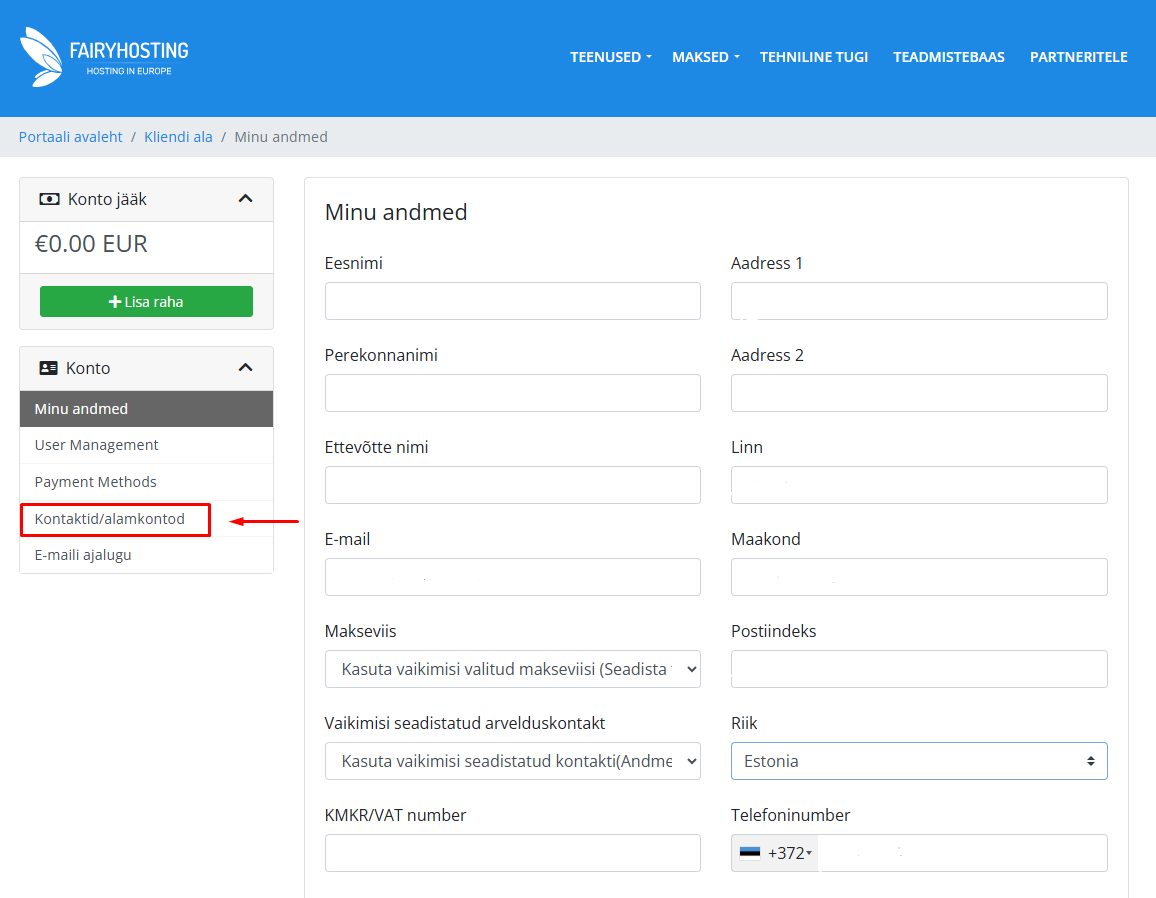Open the Riik country dropdown
Viewport: 1156px width, 898px height.
pyautogui.click(x=919, y=761)
